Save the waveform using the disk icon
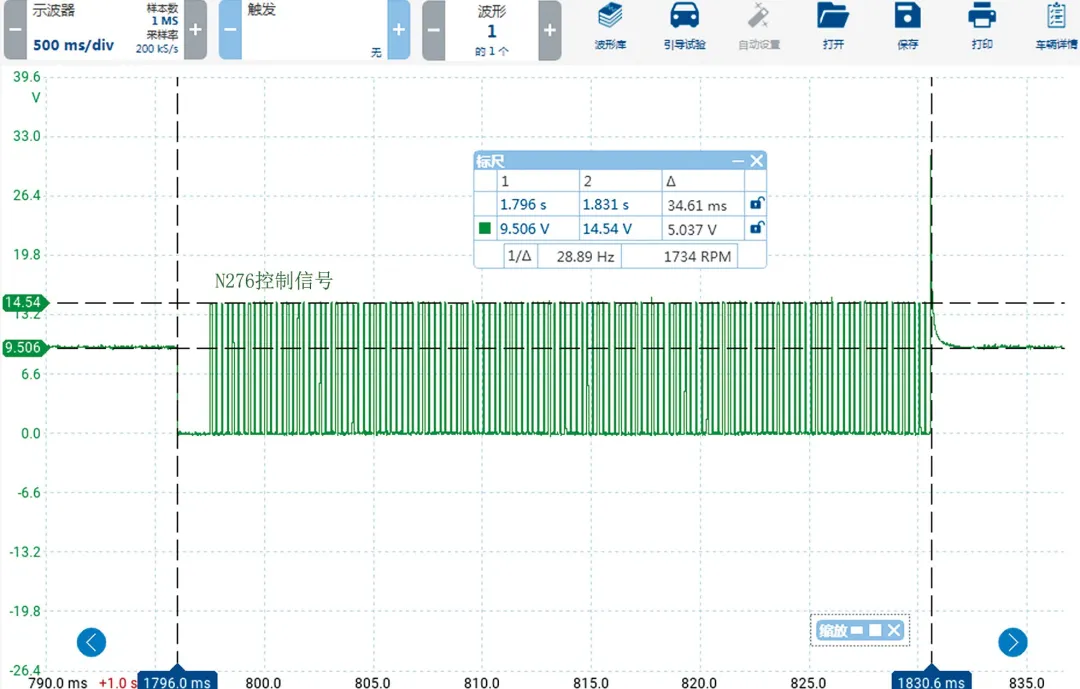Screen dimensions: 1080x689 pyautogui.click(x=907, y=26)
